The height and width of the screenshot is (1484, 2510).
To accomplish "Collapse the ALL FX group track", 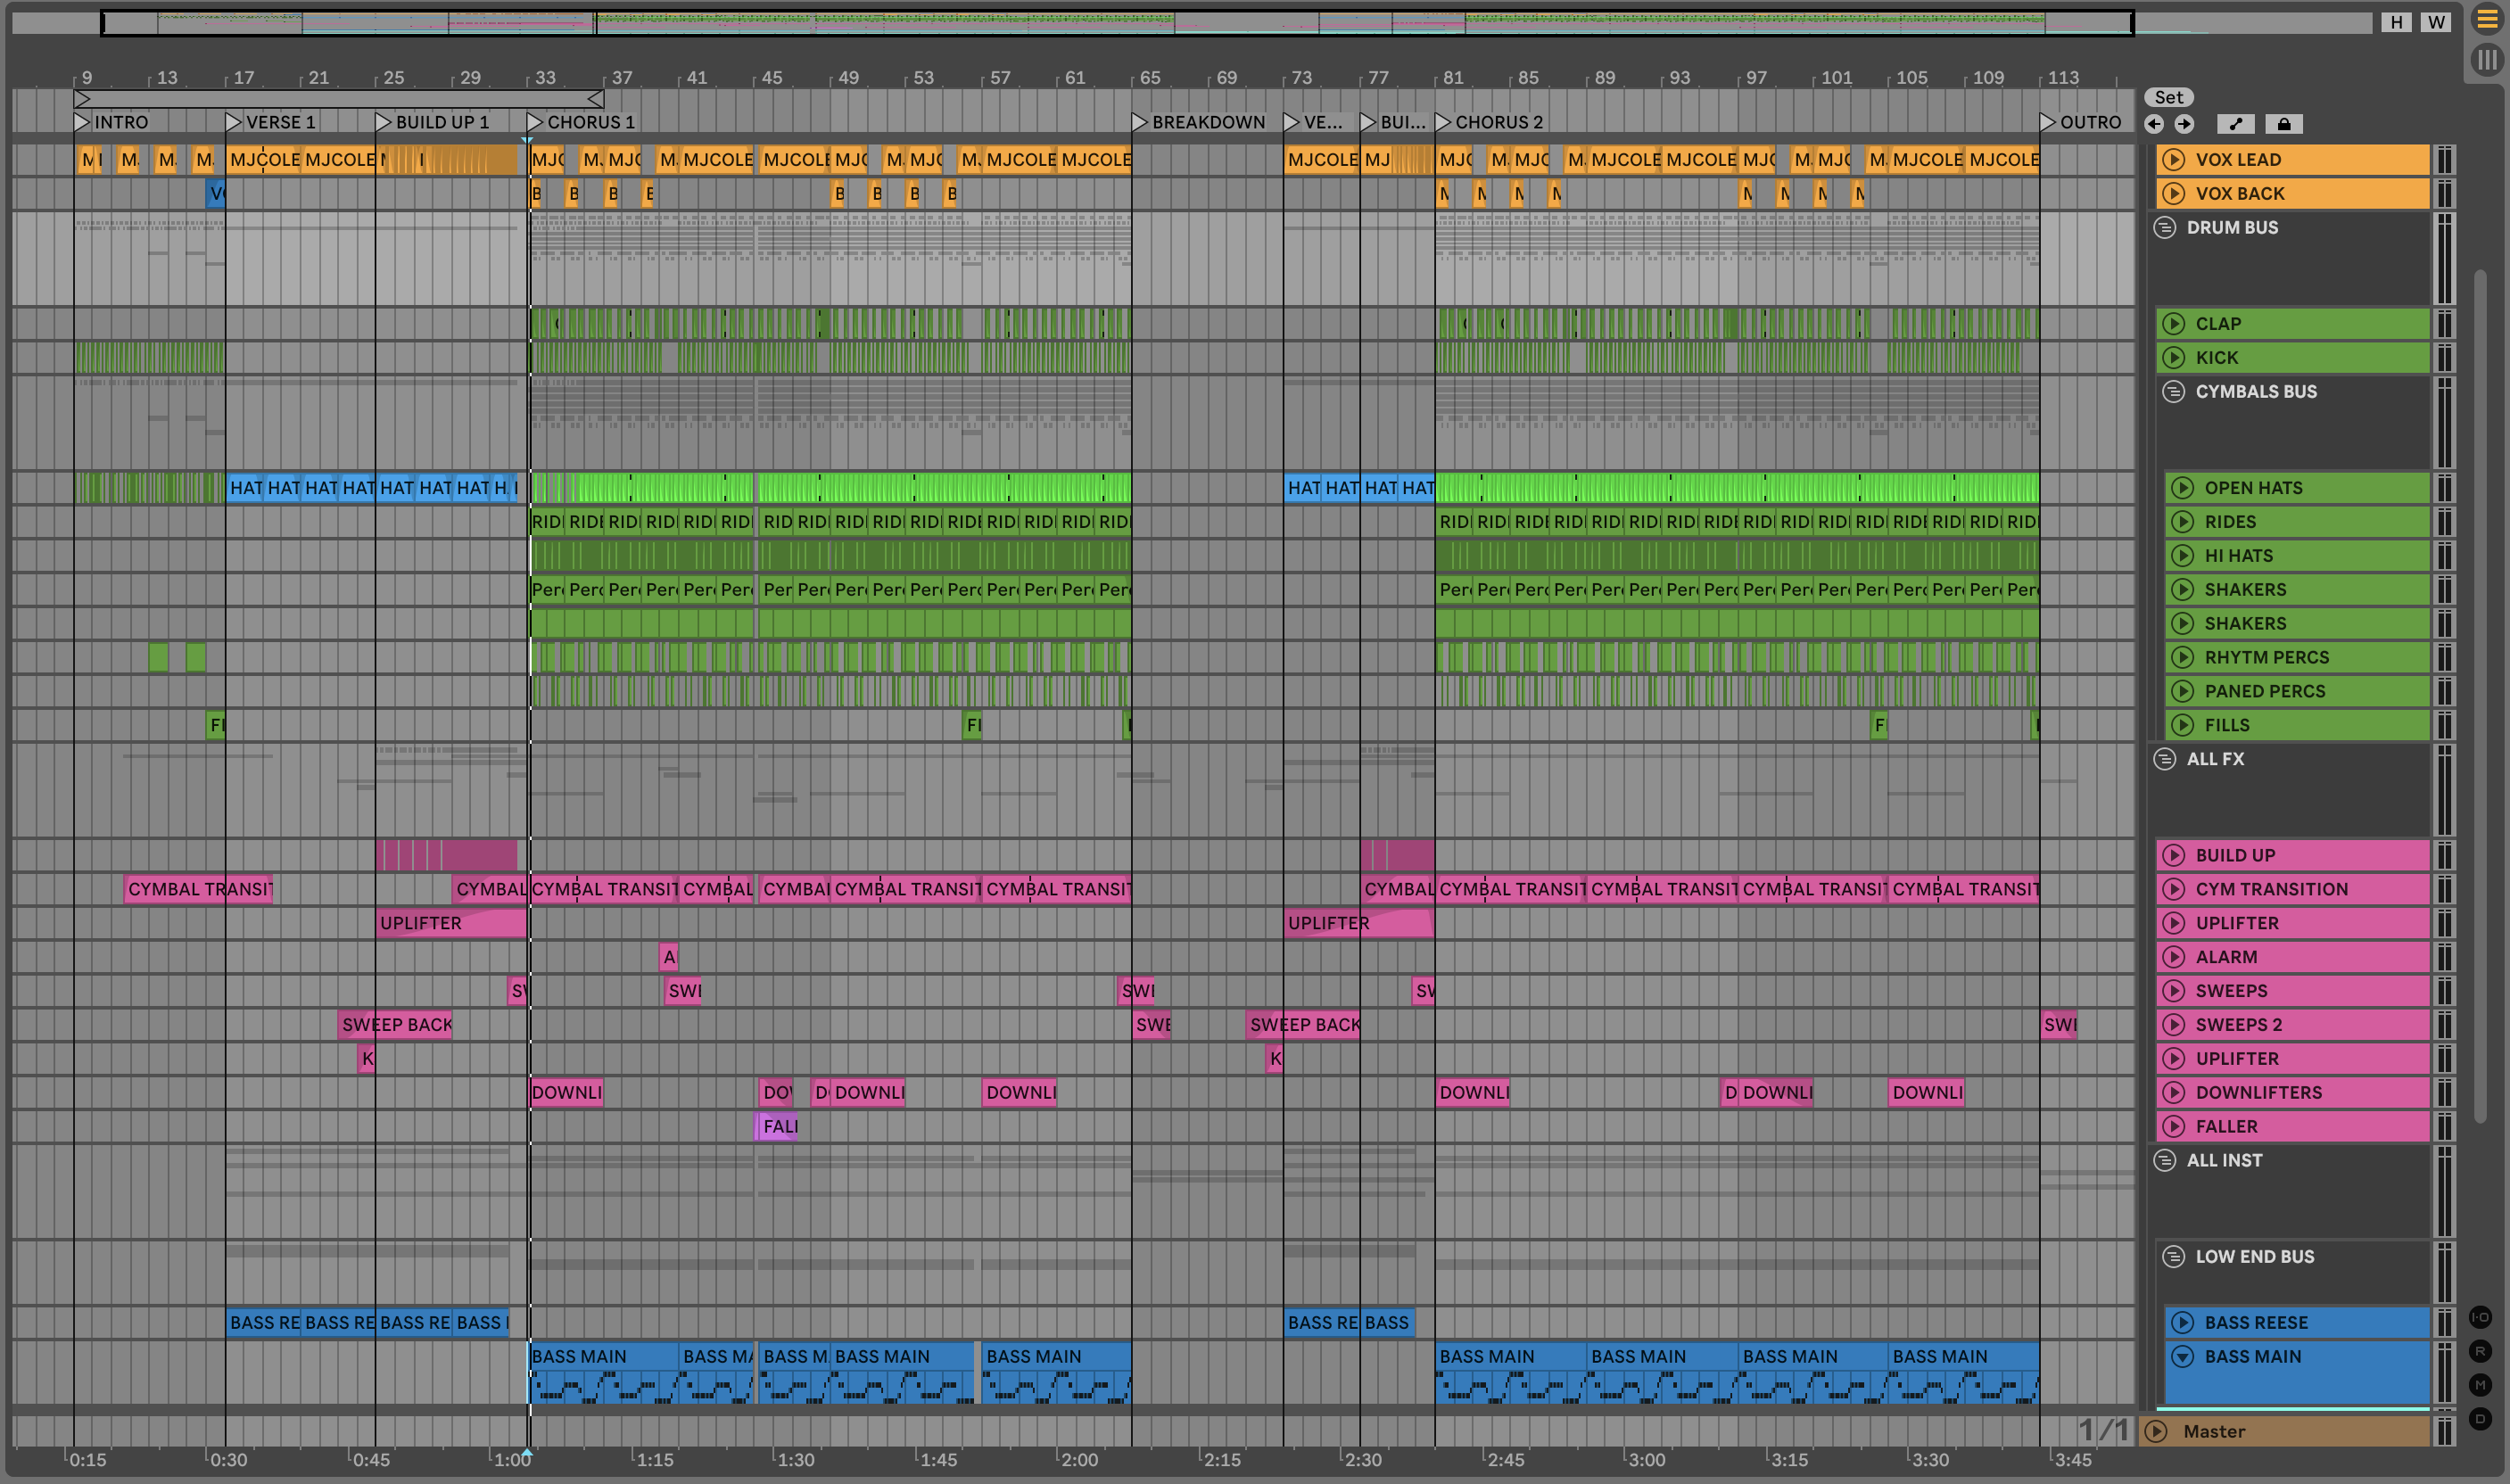I will [2165, 759].
